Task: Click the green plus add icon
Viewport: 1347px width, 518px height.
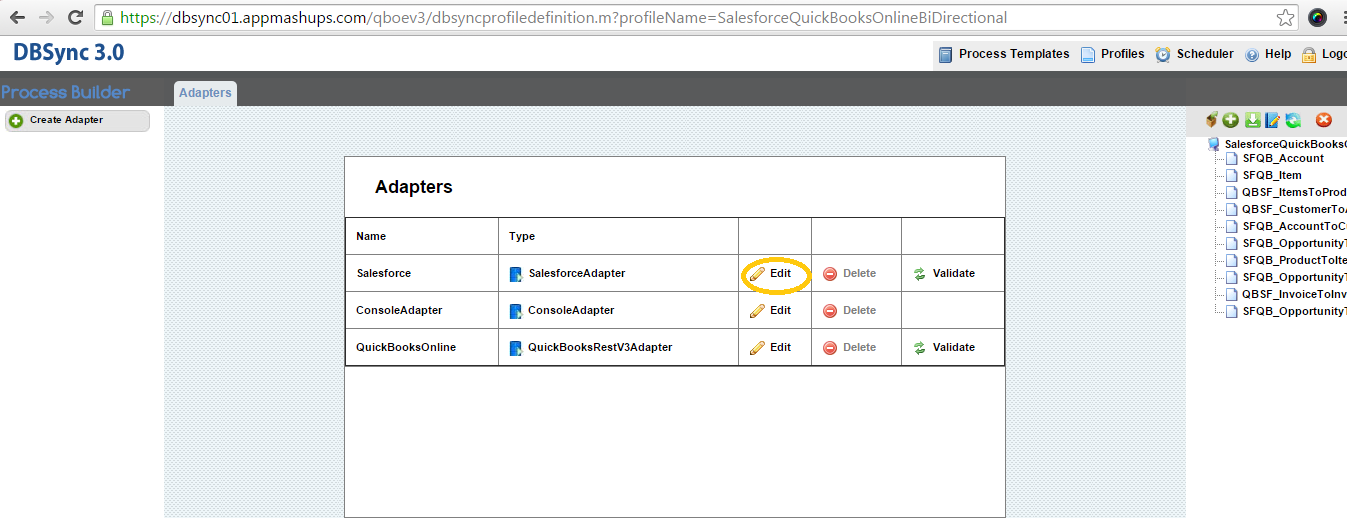Action: click(1230, 120)
